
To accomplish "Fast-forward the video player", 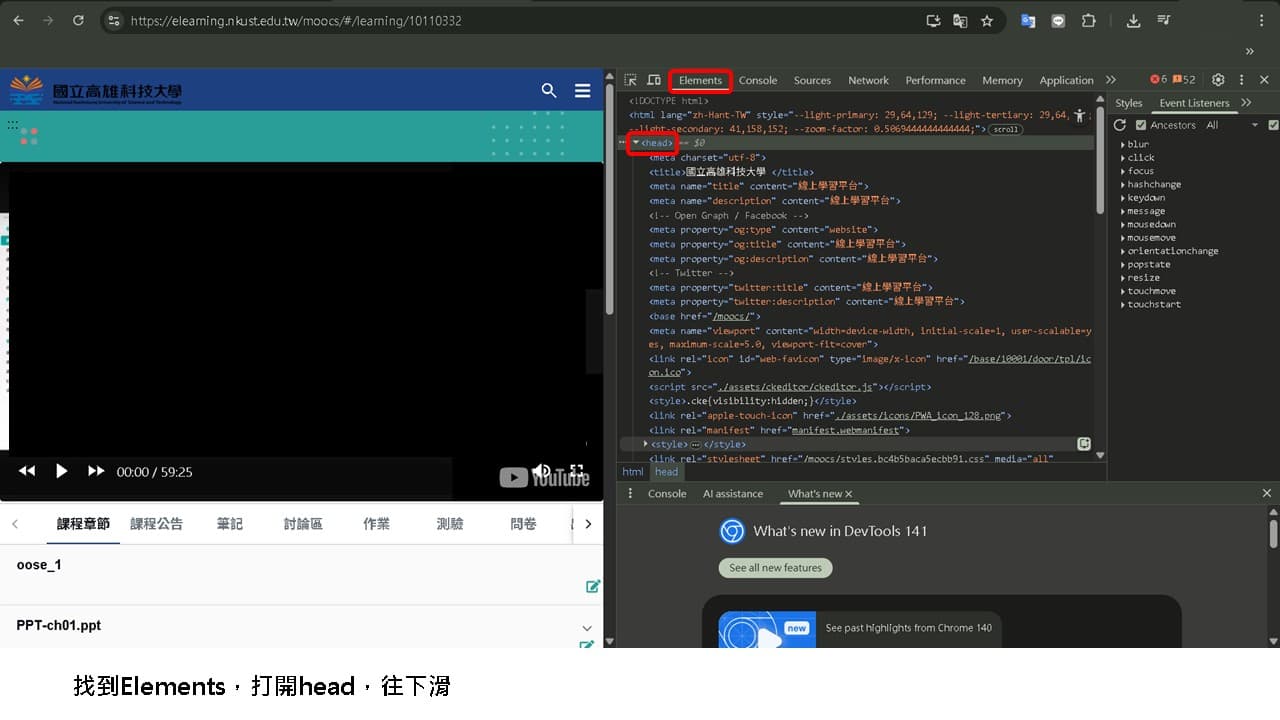I will click(x=96, y=471).
